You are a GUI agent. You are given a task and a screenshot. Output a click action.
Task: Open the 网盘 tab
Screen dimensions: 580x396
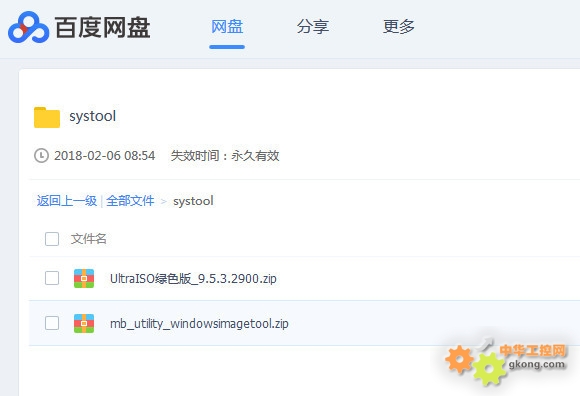pos(227,27)
